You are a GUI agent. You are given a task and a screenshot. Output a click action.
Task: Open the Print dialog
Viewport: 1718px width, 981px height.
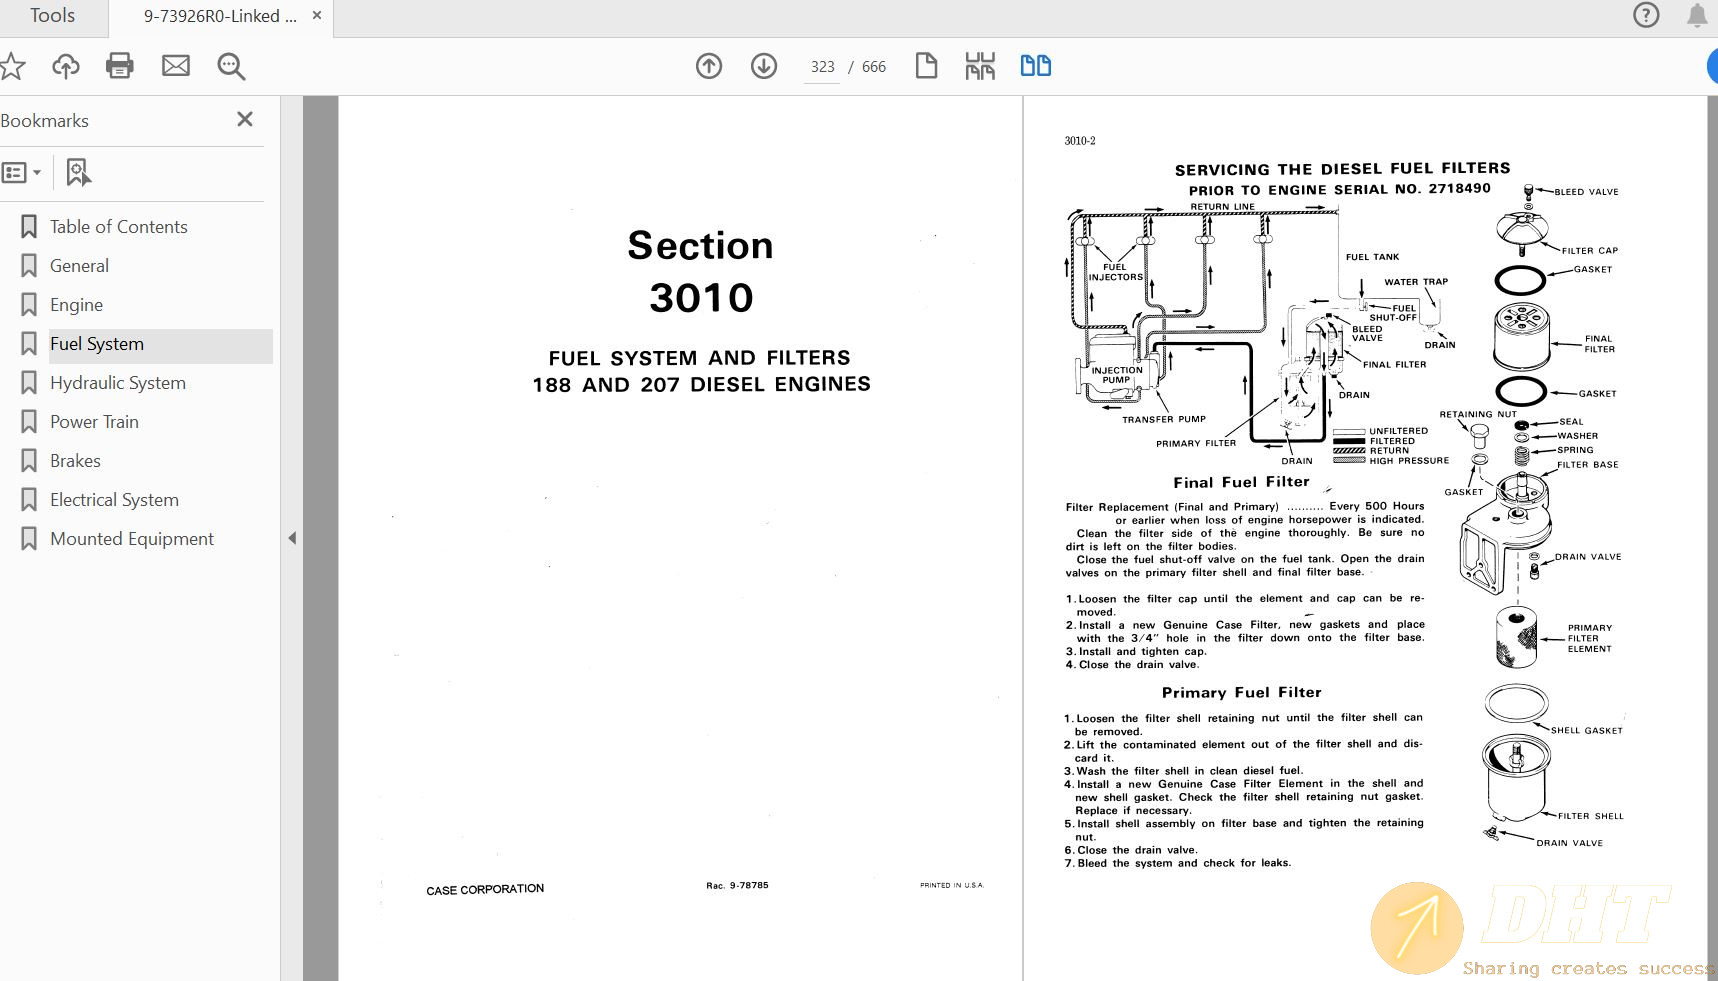[x=120, y=66]
